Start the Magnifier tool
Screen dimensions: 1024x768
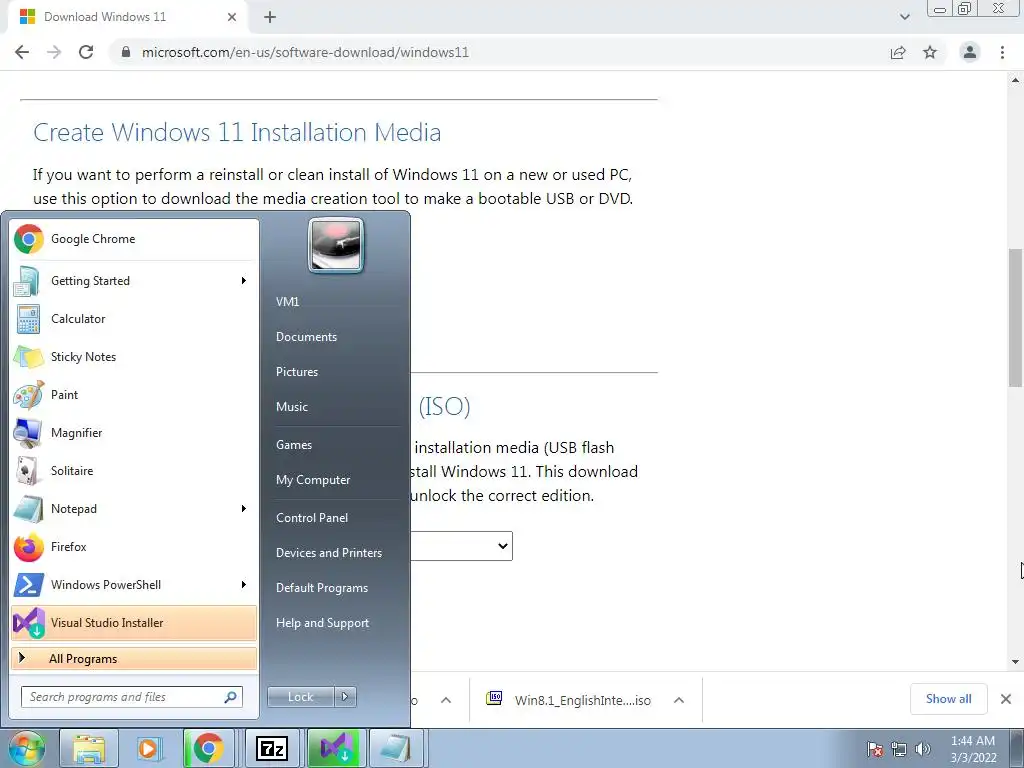point(134,432)
